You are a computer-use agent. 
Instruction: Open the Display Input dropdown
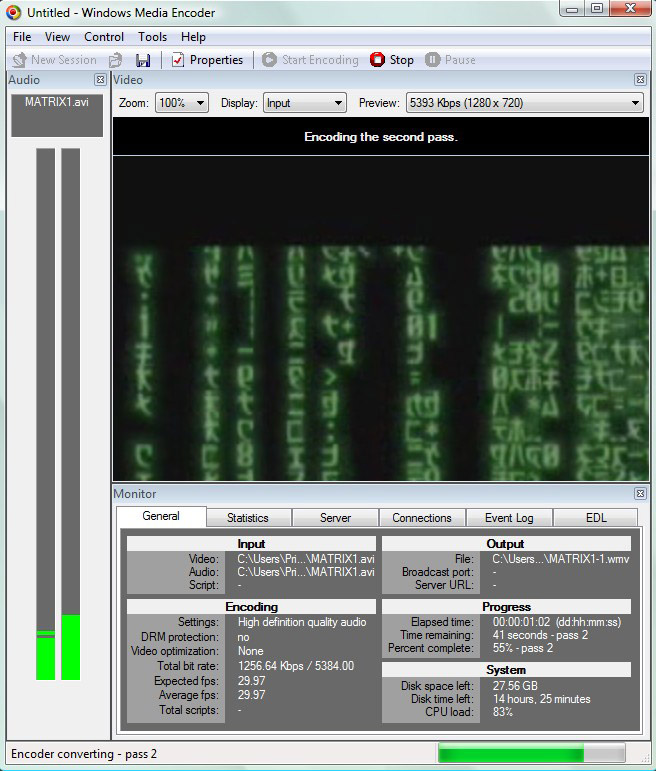coord(305,103)
